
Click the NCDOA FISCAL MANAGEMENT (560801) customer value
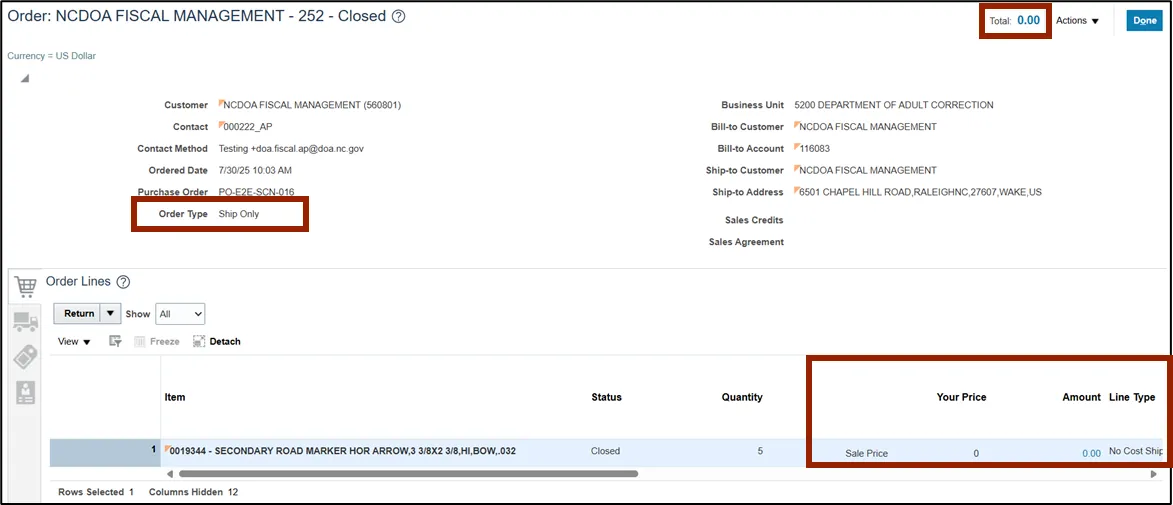(312, 105)
